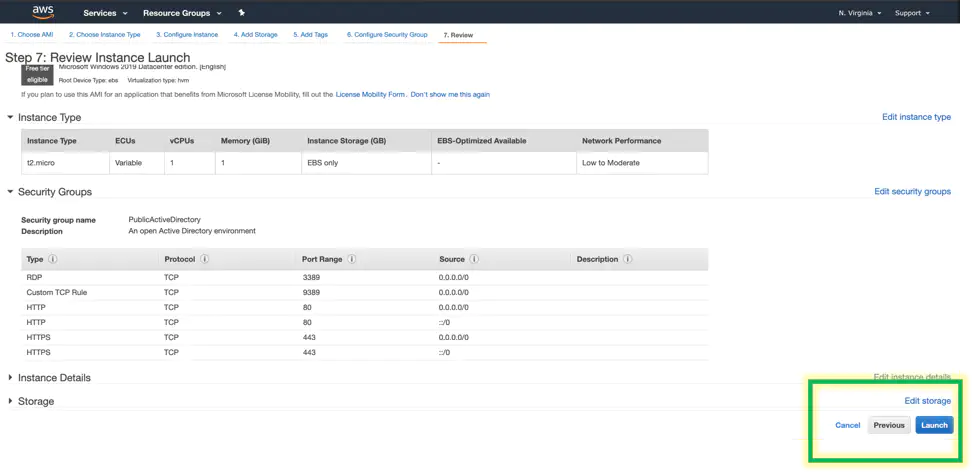The width and height of the screenshot is (974, 474).
Task: Go to step 4 Add Storage
Action: click(255, 35)
